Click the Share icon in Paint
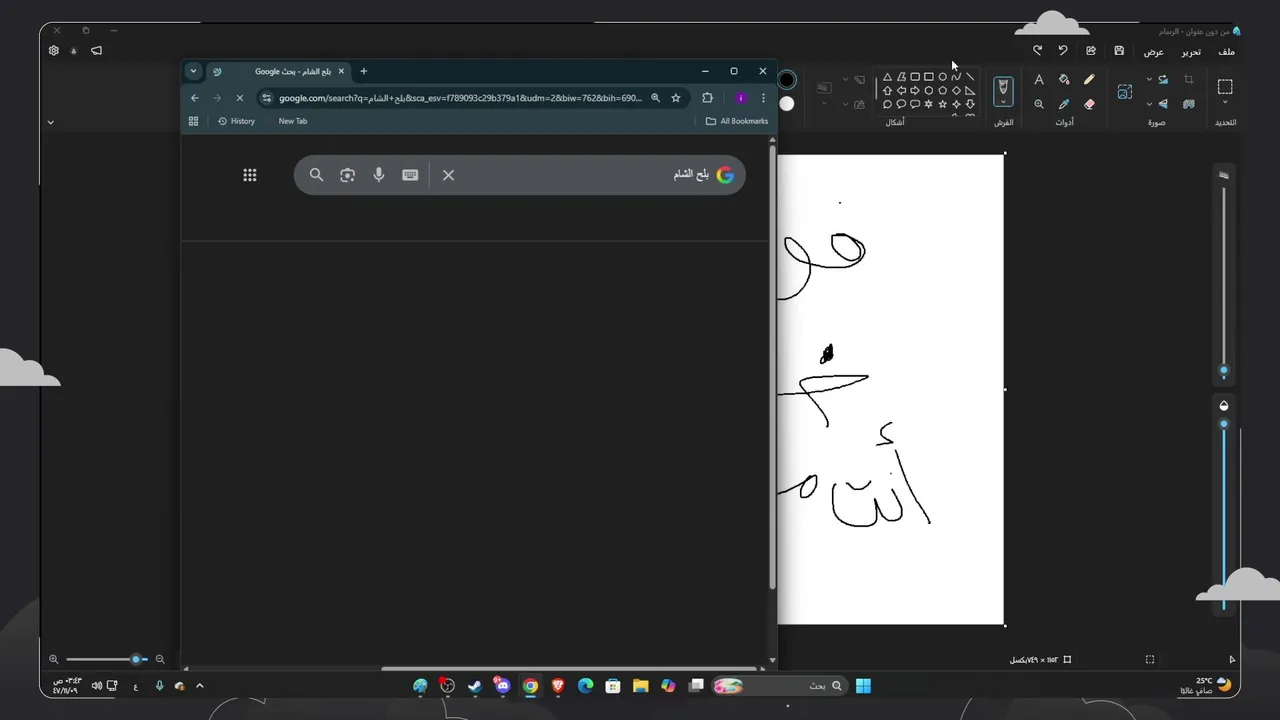Viewport: 1280px width, 720px height. coord(1091,51)
